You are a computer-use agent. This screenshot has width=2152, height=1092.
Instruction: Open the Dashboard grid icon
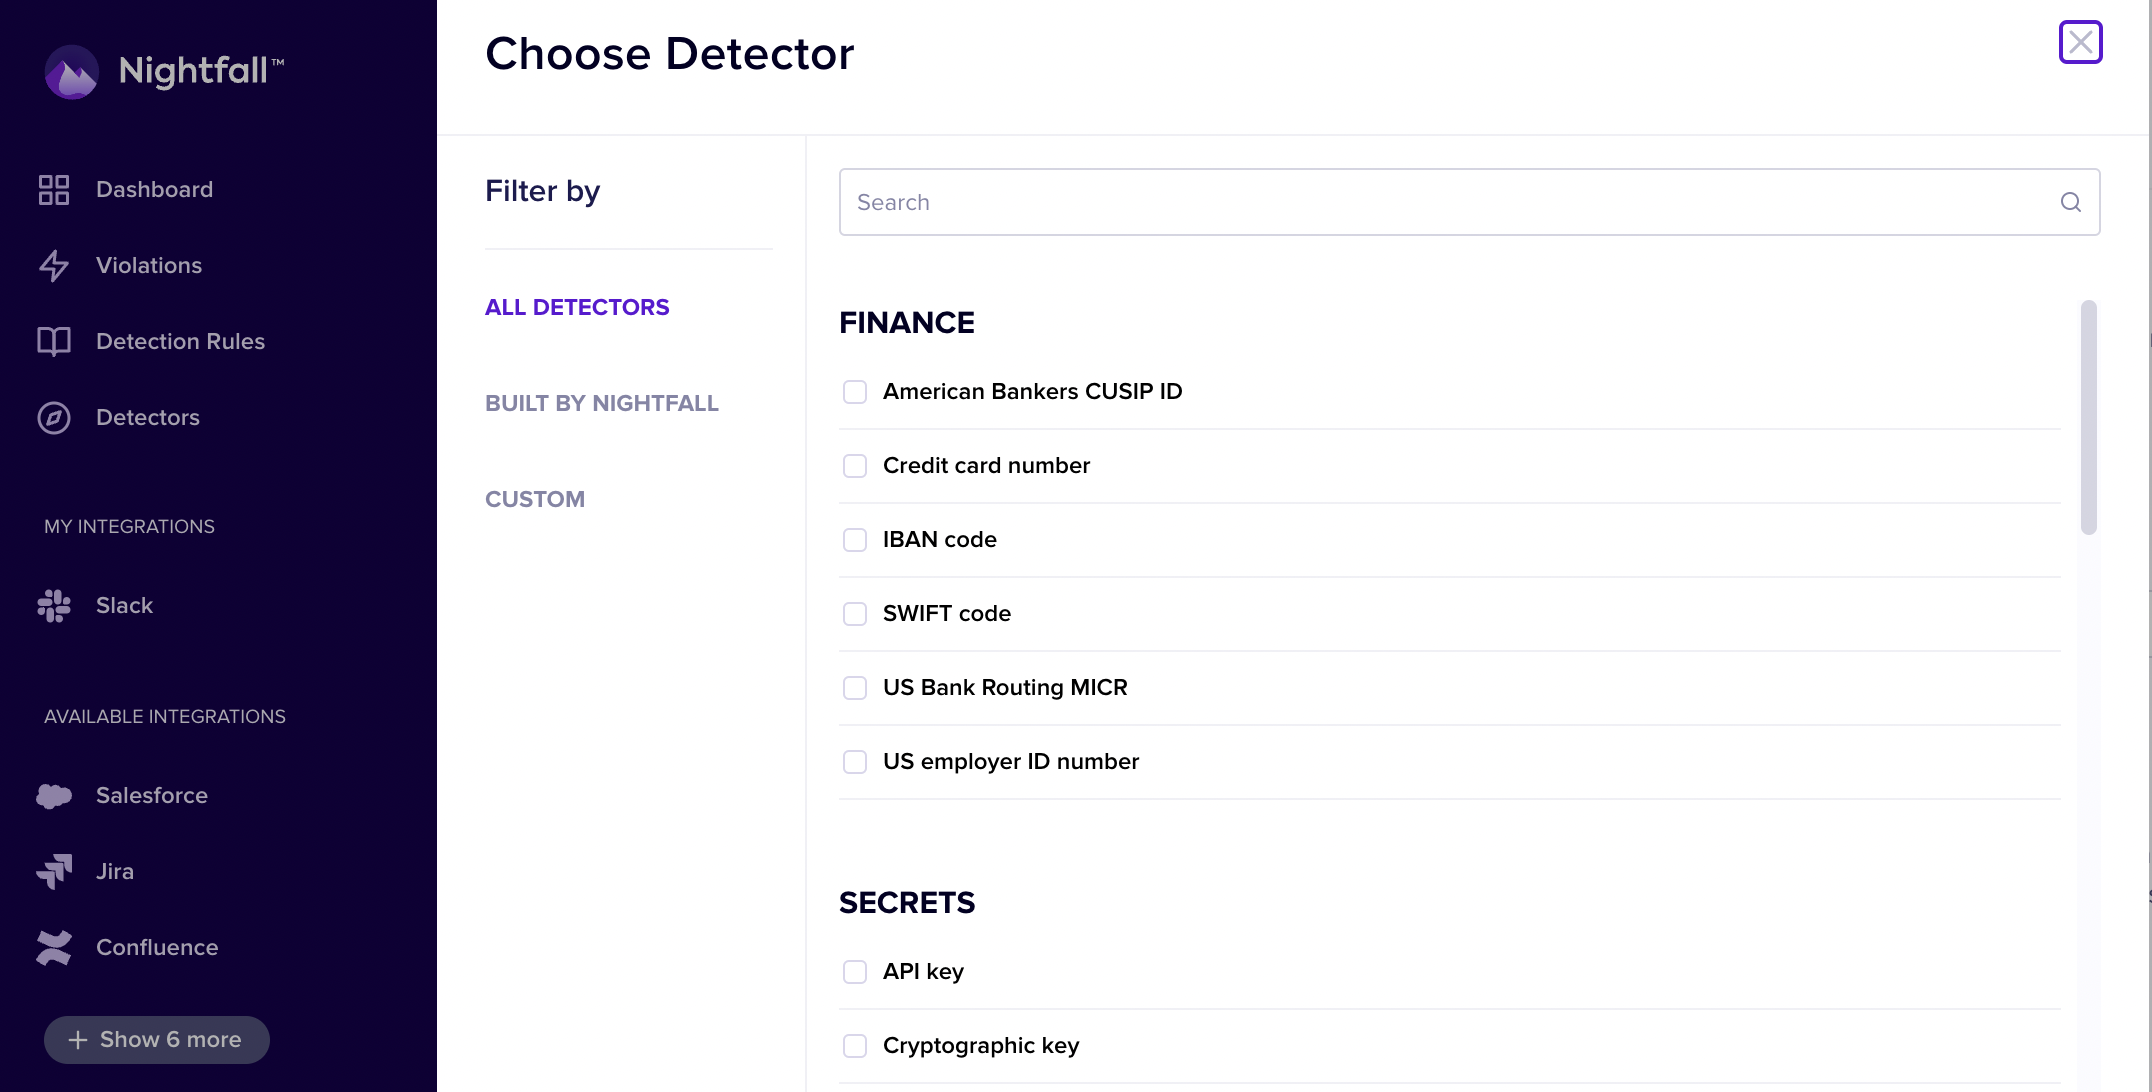[54, 190]
